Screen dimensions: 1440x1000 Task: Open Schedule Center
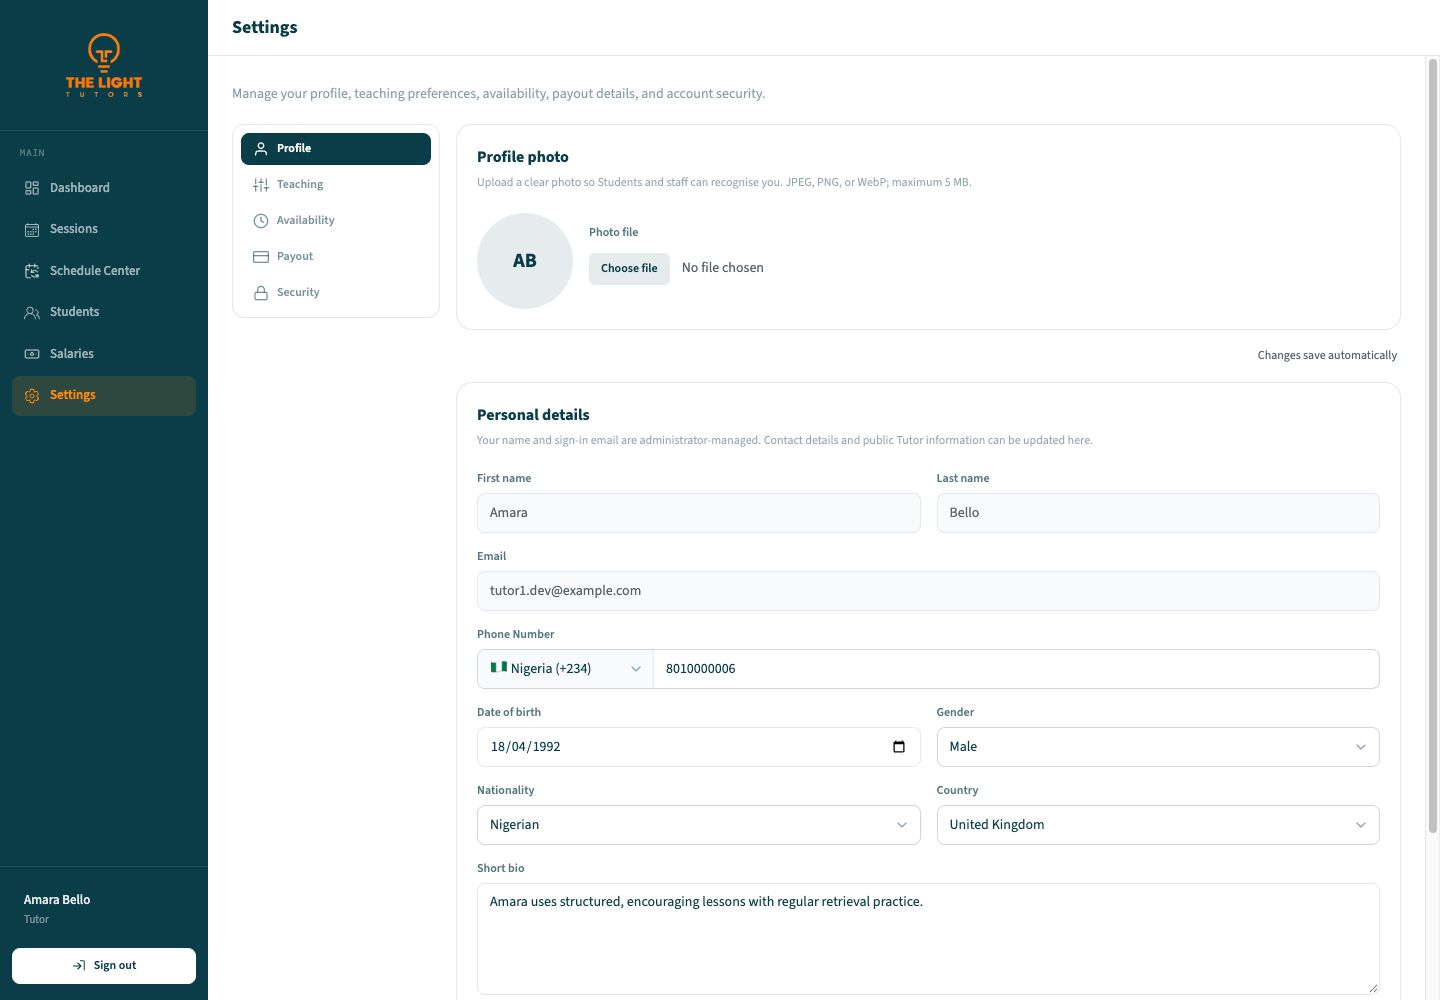click(x=104, y=271)
